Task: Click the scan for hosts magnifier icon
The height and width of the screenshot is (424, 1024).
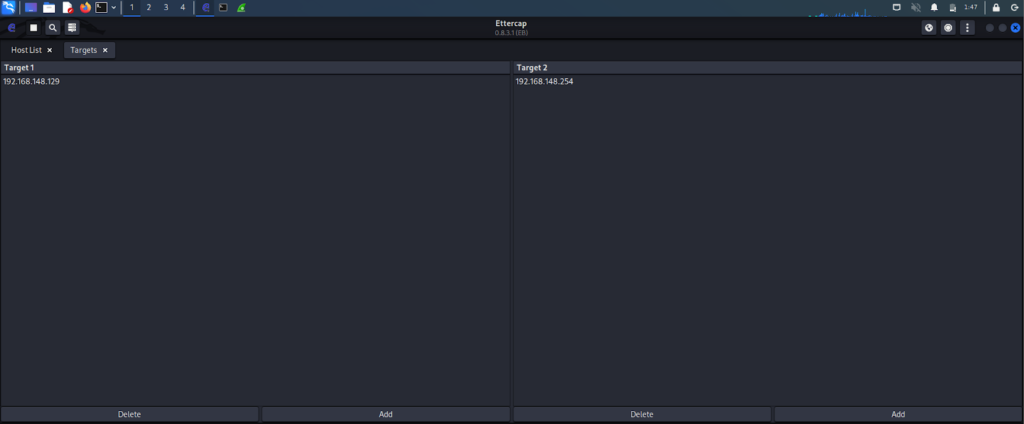Action: [x=52, y=28]
